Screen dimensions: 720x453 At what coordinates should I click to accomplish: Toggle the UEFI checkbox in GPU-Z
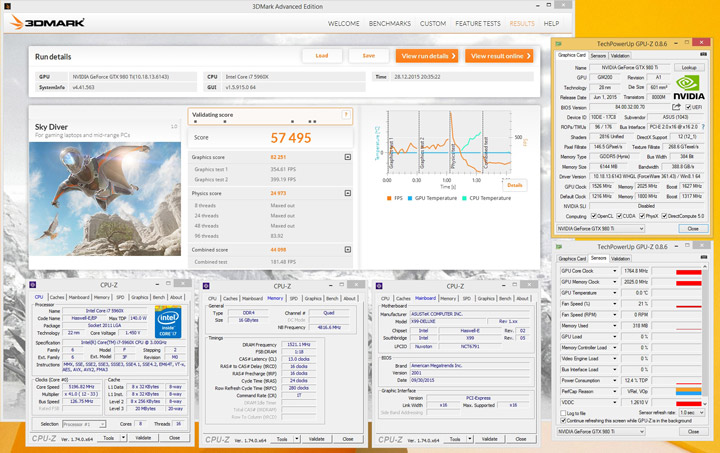coord(688,107)
